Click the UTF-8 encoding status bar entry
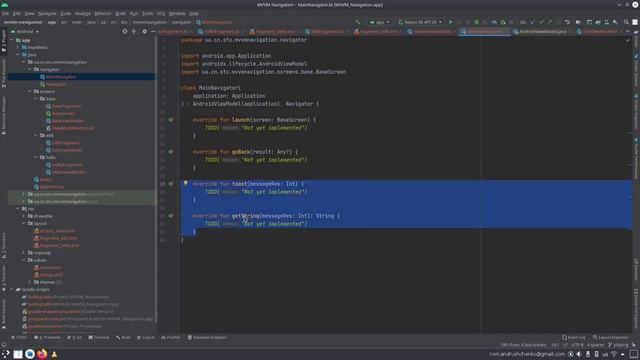Screen dimensions: 640x360 pos(578,345)
